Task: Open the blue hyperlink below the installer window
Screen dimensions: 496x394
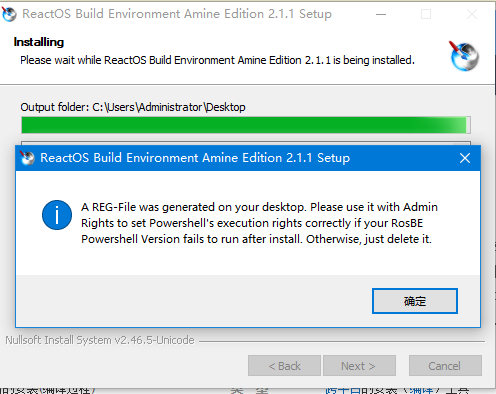Action: pos(378,391)
